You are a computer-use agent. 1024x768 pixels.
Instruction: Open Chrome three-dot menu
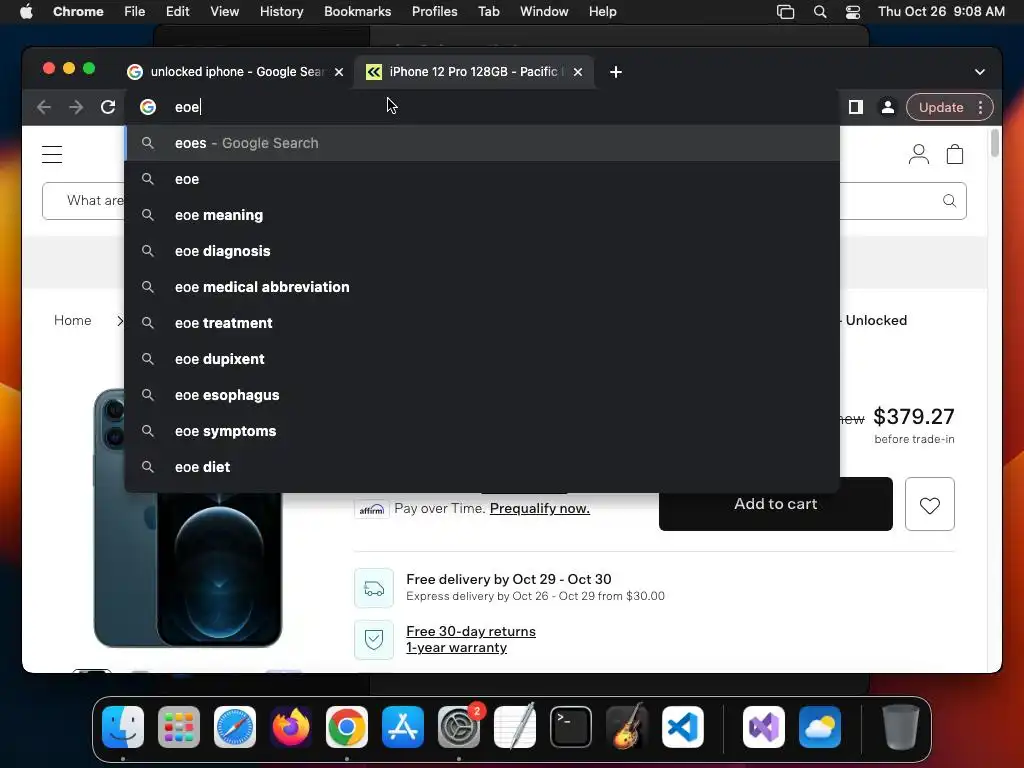coord(980,107)
